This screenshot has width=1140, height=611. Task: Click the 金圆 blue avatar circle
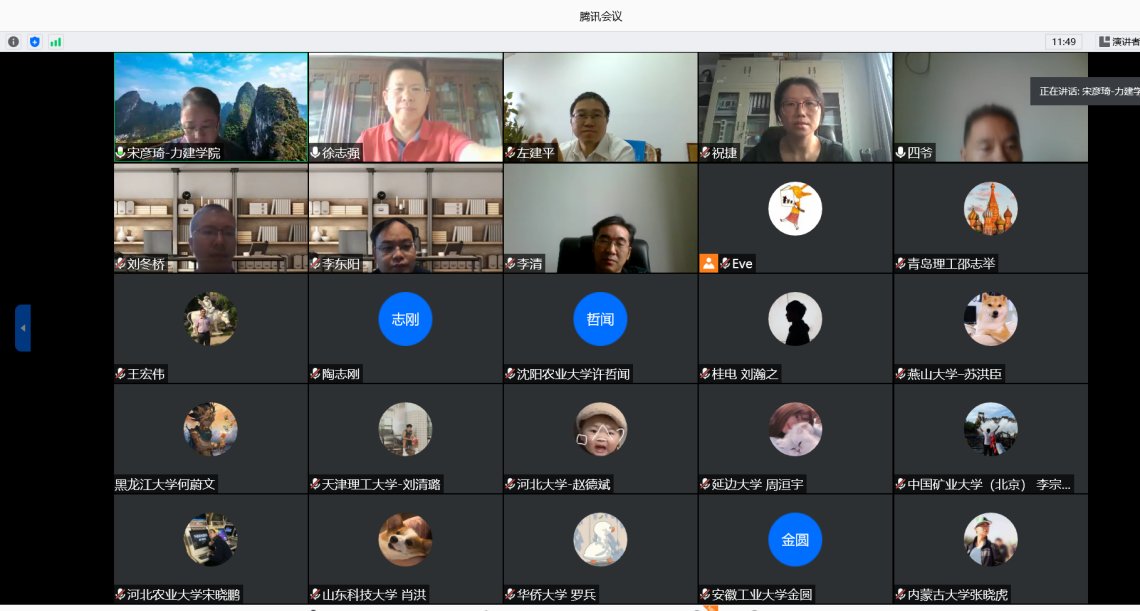tap(795, 539)
